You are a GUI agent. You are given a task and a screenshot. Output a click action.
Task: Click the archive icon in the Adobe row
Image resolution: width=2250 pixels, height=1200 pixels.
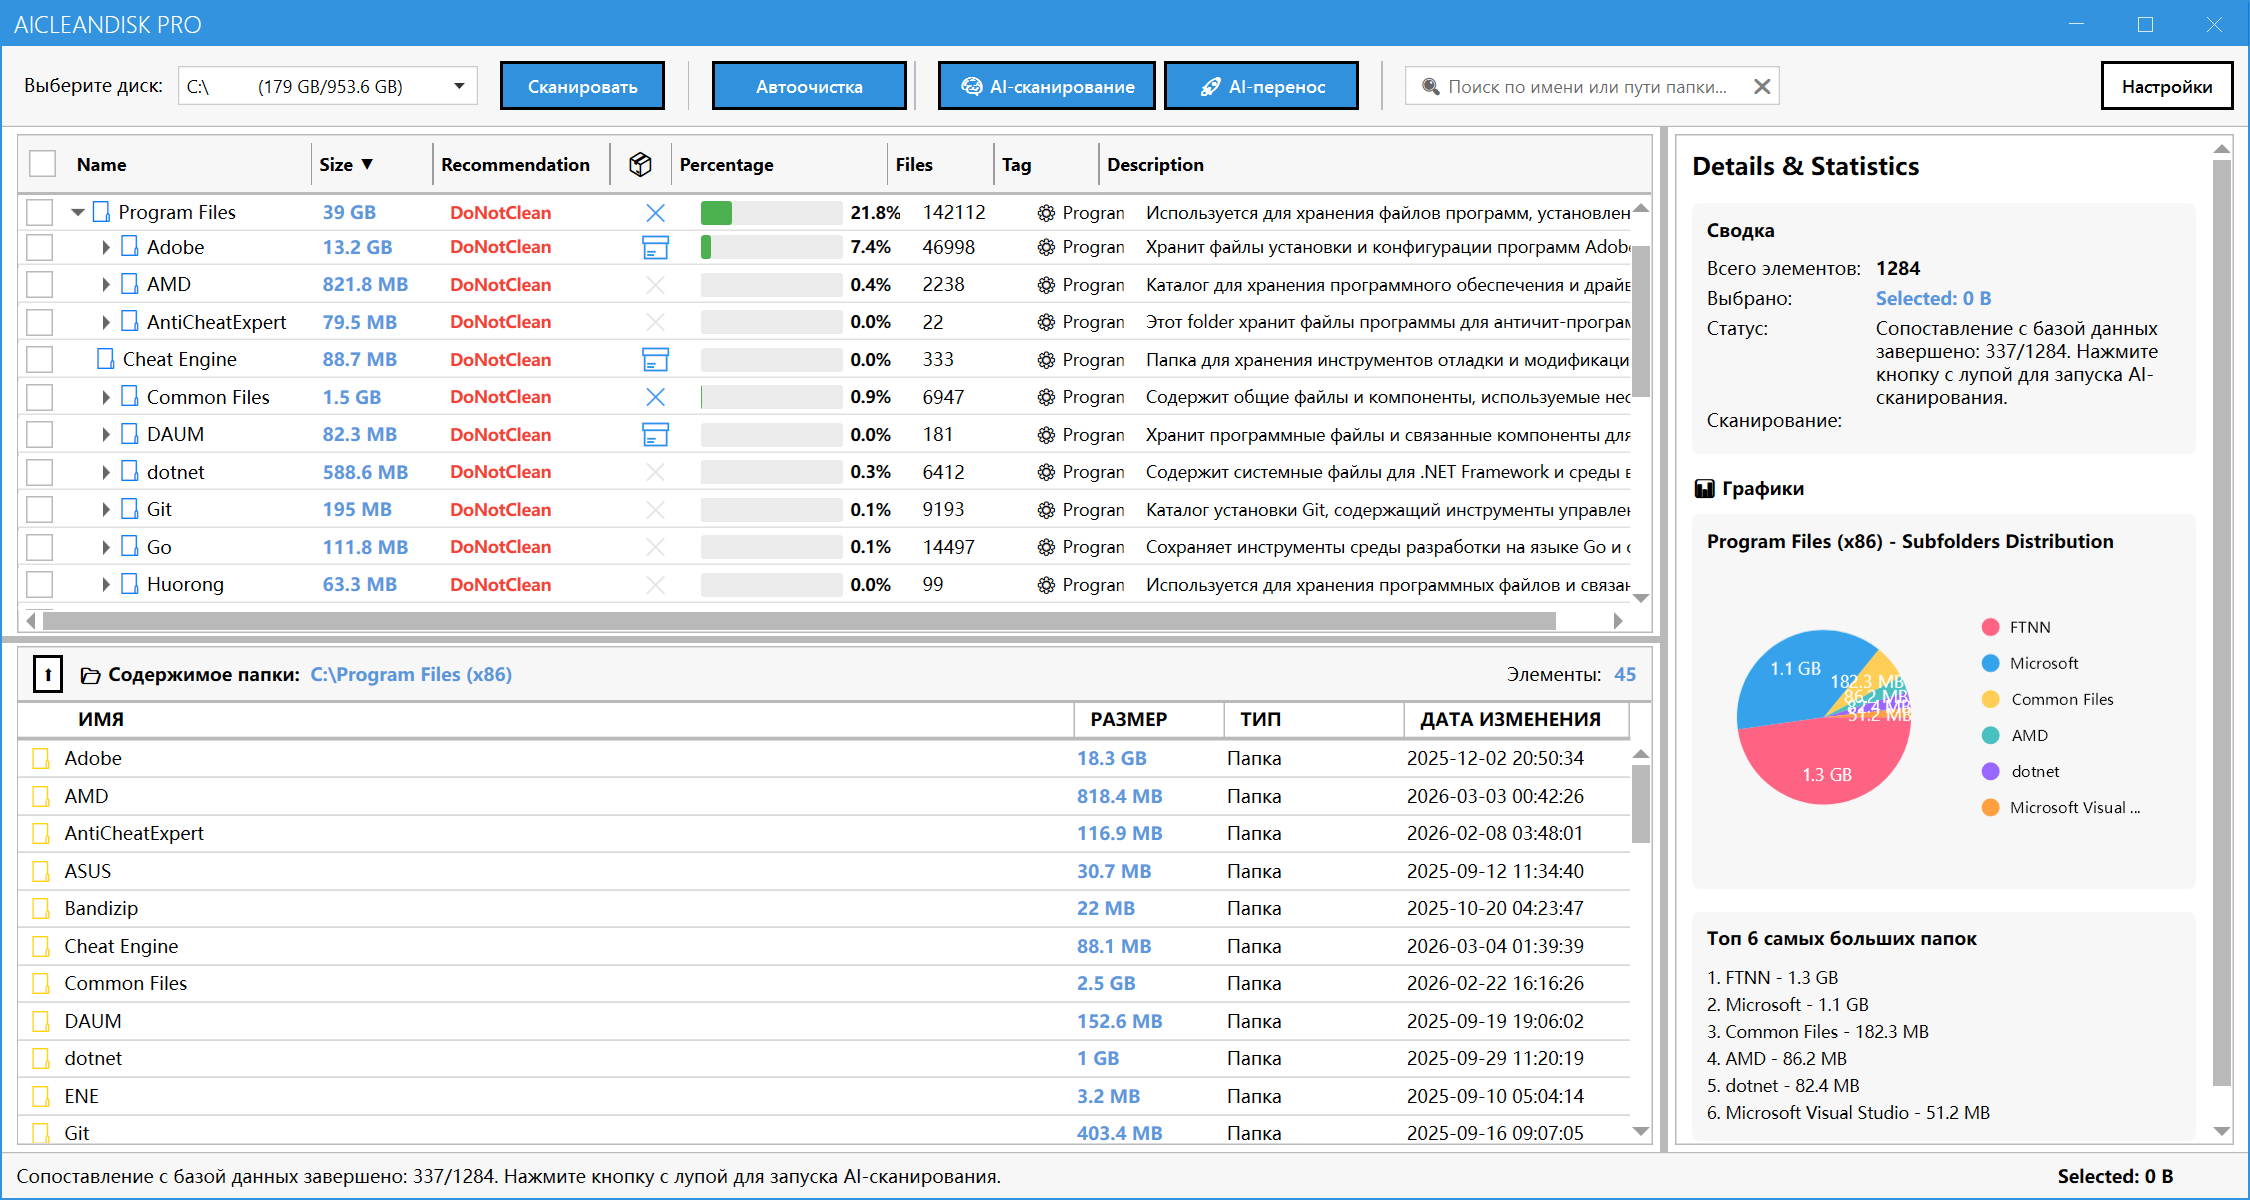pyautogui.click(x=656, y=247)
